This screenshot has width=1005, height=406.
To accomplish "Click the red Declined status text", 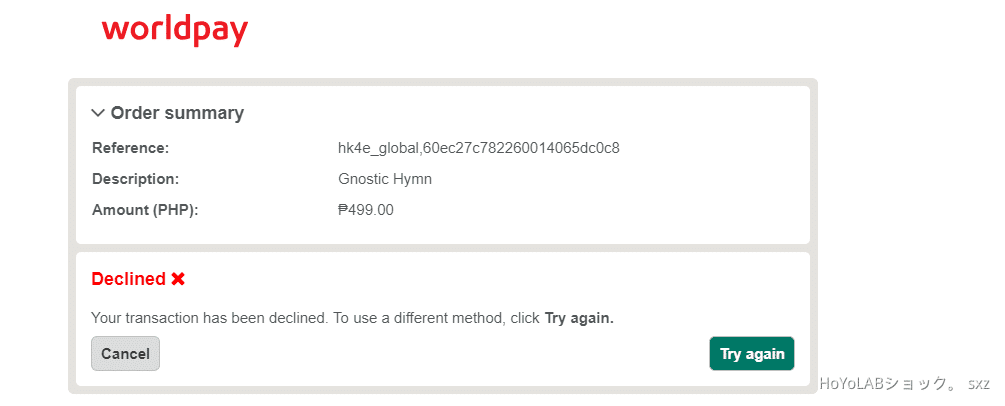I will (x=128, y=279).
